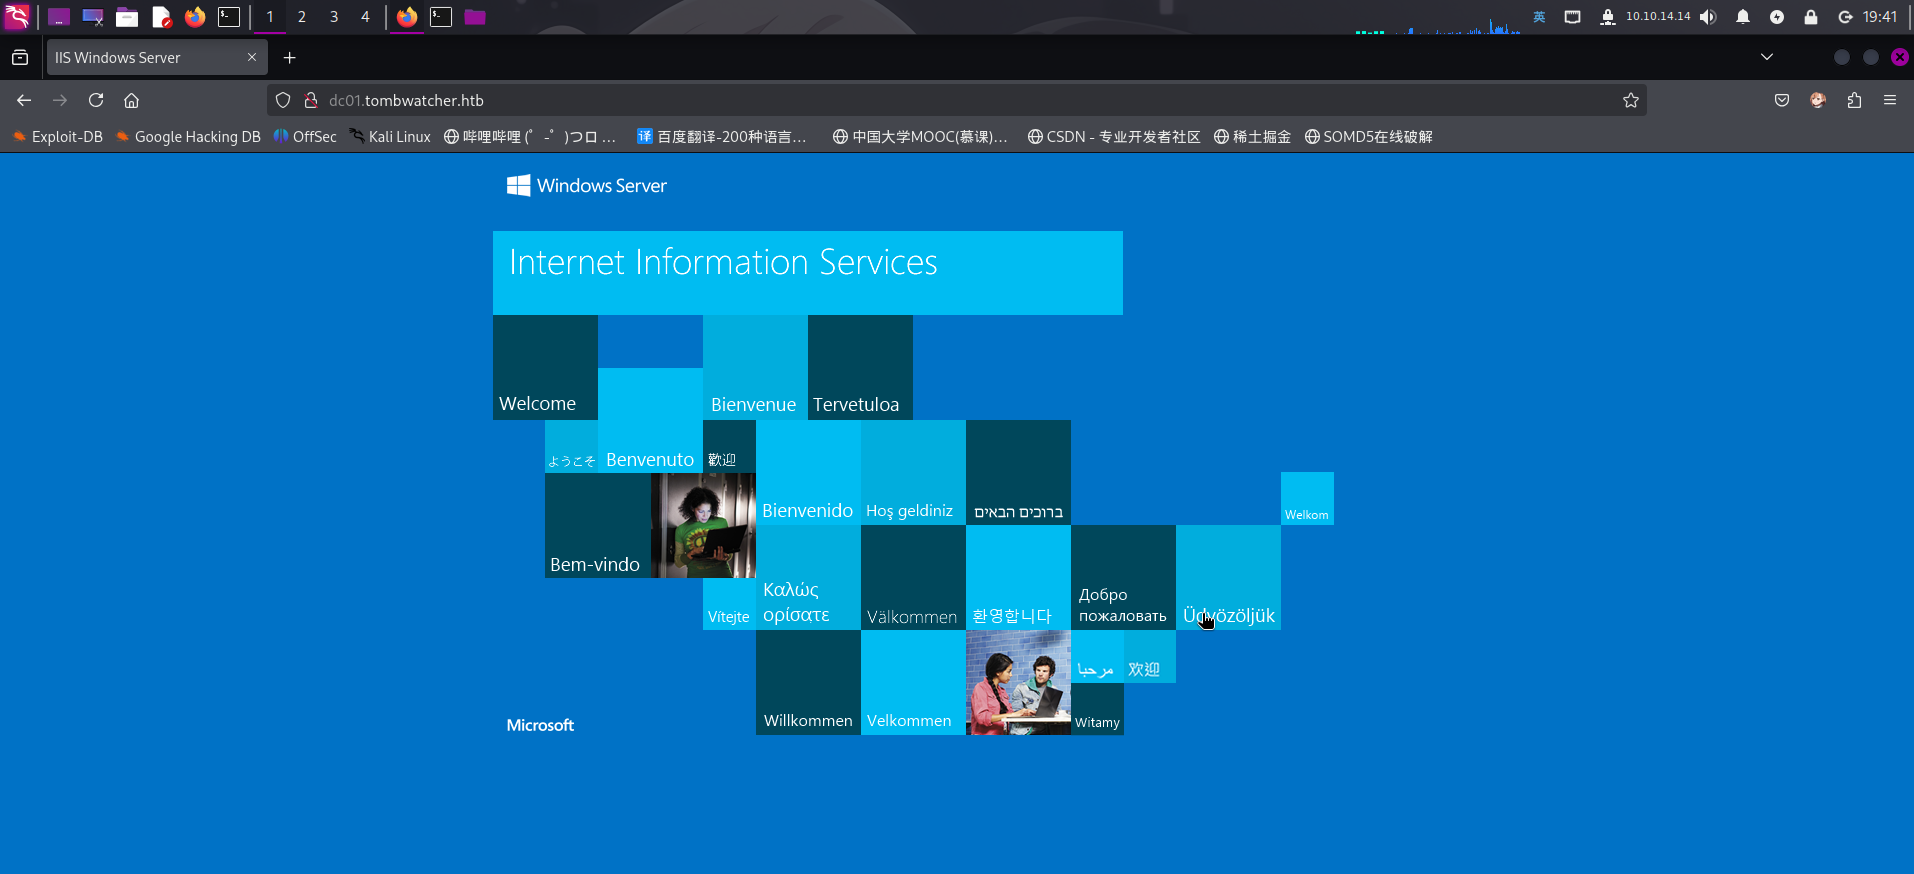The width and height of the screenshot is (1914, 874).
Task: Switch to workspace 4
Action: (365, 17)
